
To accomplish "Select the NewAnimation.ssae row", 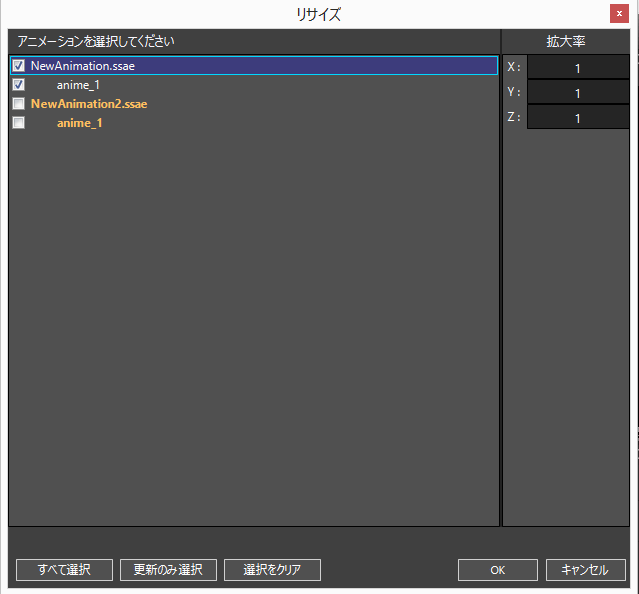I will 254,66.
